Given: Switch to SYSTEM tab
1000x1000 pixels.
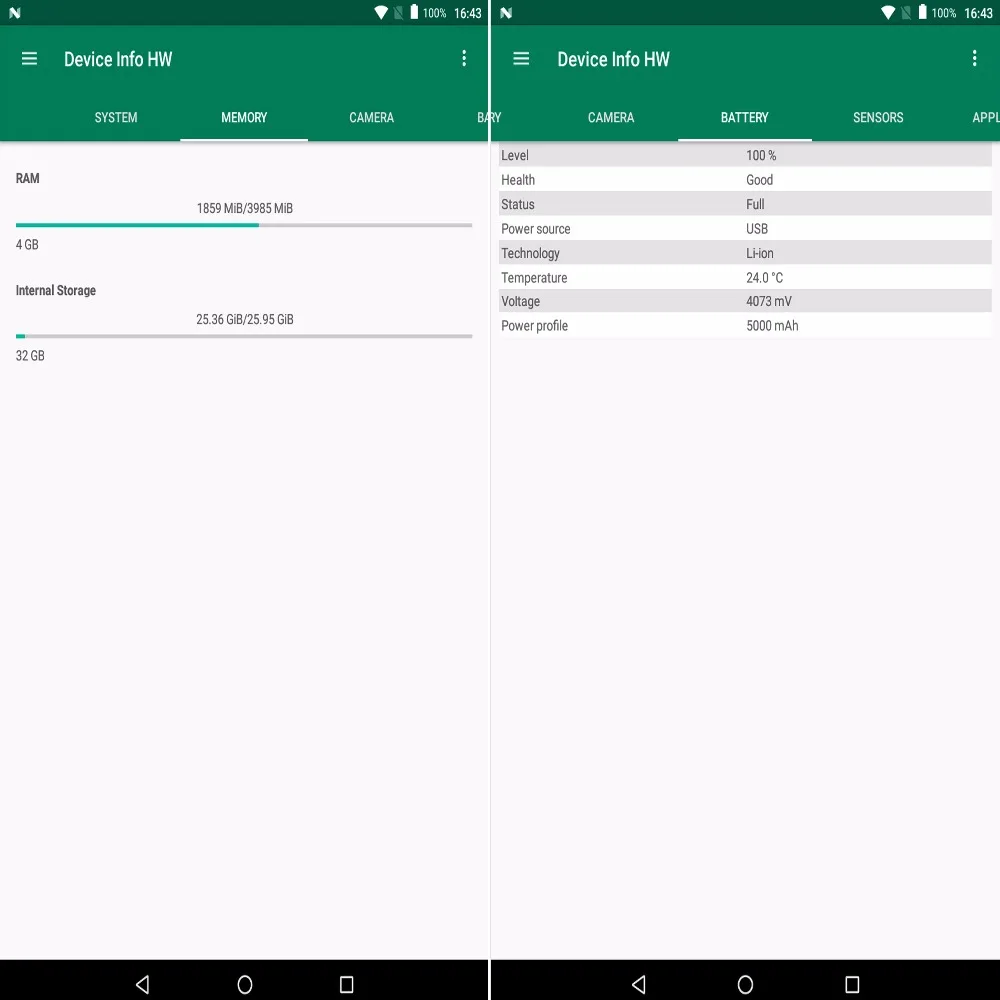Looking at the screenshot, I should tap(116, 117).
